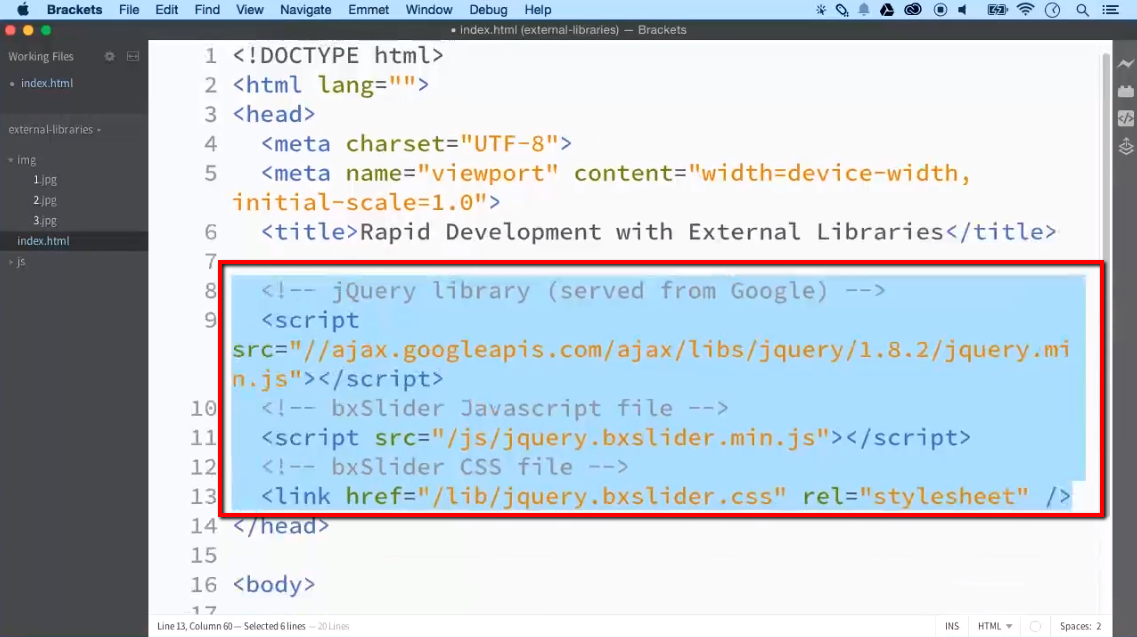Click the layered upload icon in right toolbar
The image size is (1137, 637).
pos(1125,147)
